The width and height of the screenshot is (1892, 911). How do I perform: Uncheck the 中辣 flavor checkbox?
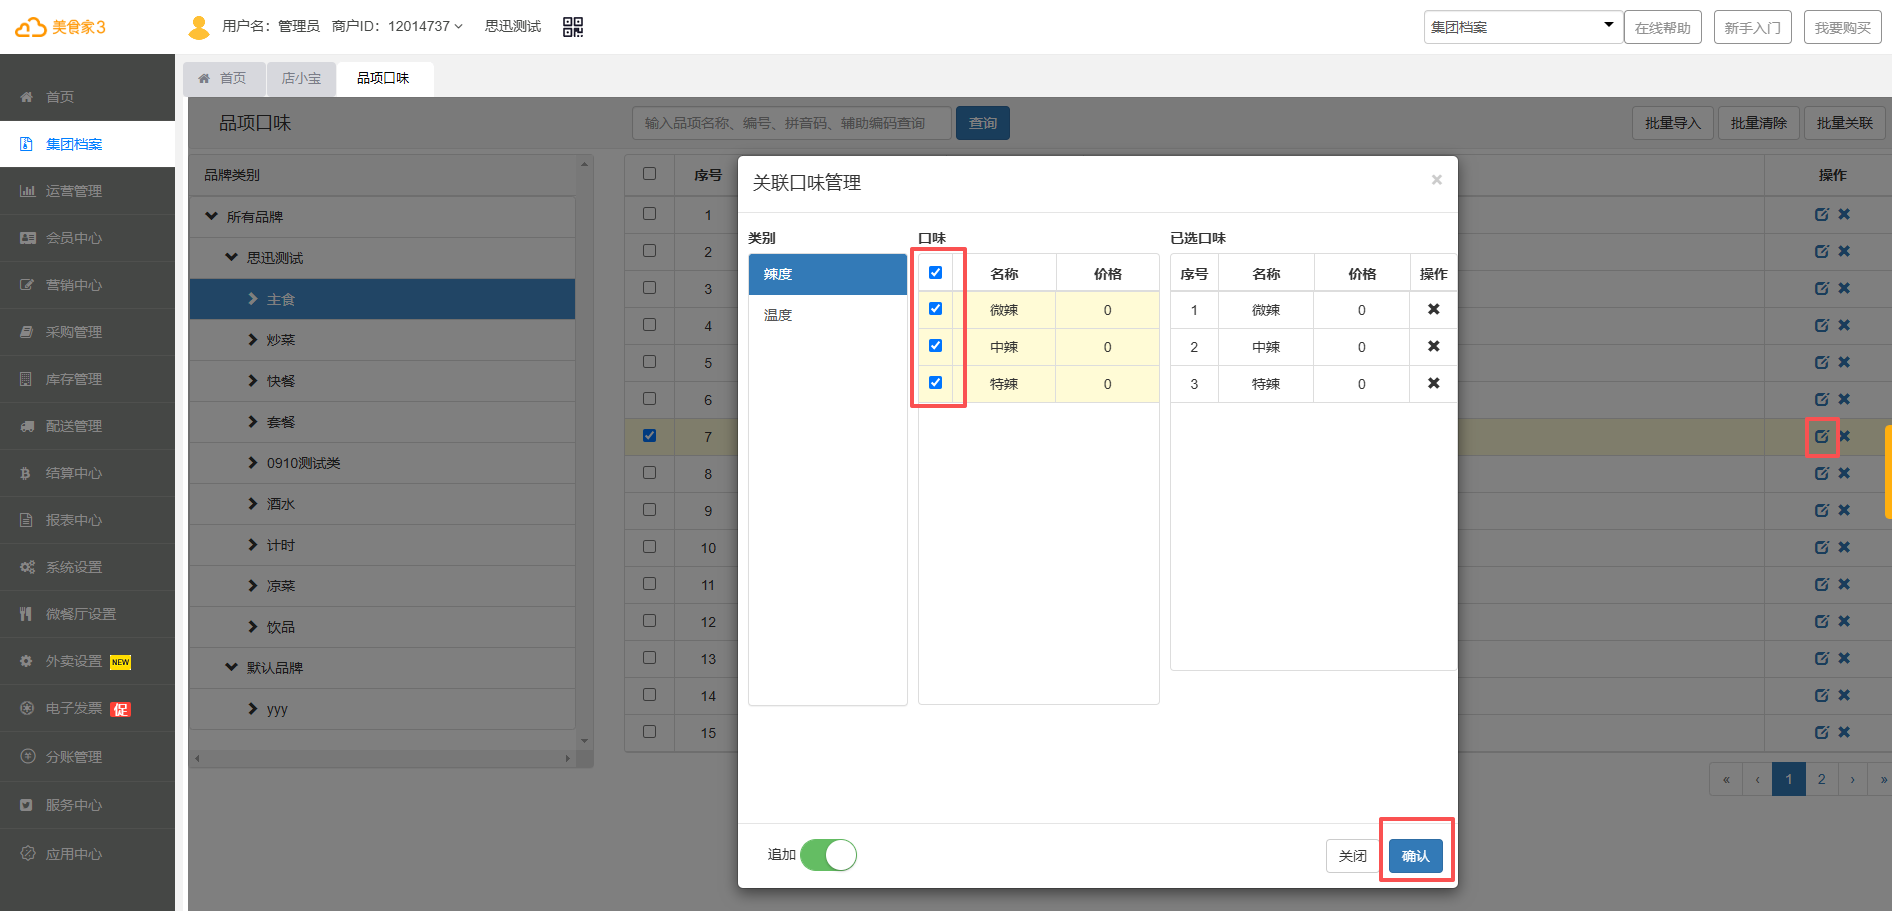[935, 346]
